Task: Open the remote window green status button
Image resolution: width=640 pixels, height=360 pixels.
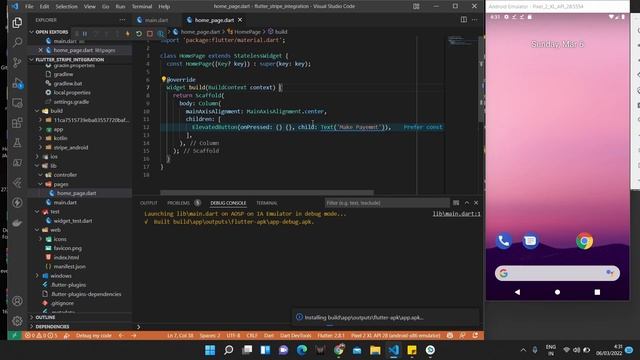Action: pyautogui.click(x=14, y=336)
